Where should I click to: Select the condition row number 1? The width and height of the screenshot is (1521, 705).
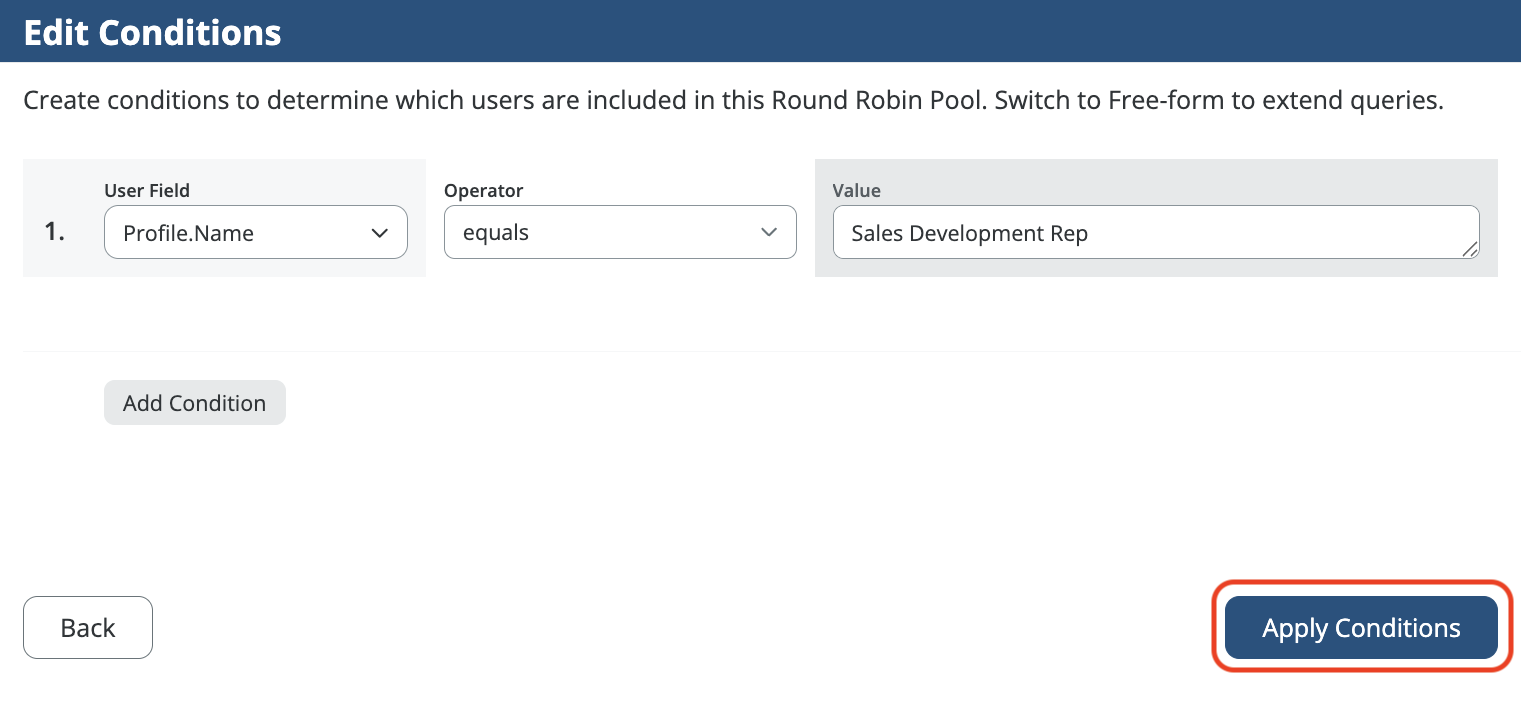(55, 233)
